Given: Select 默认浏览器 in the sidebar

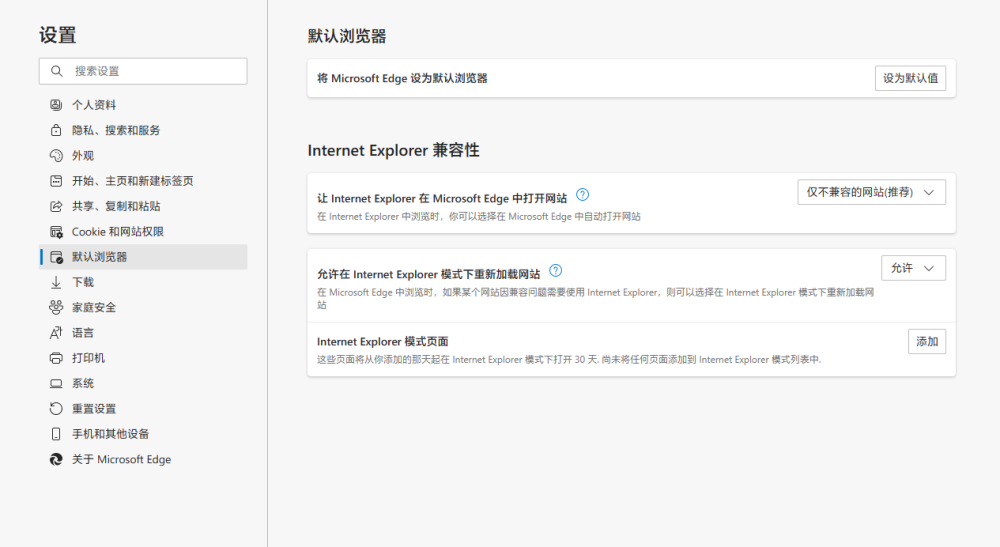Looking at the screenshot, I should point(143,257).
